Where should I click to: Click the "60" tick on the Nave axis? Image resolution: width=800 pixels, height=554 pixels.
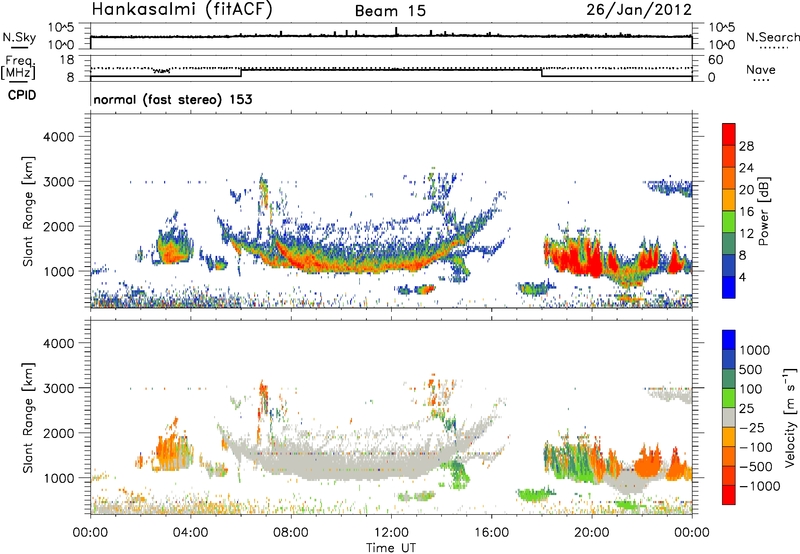click(715, 60)
